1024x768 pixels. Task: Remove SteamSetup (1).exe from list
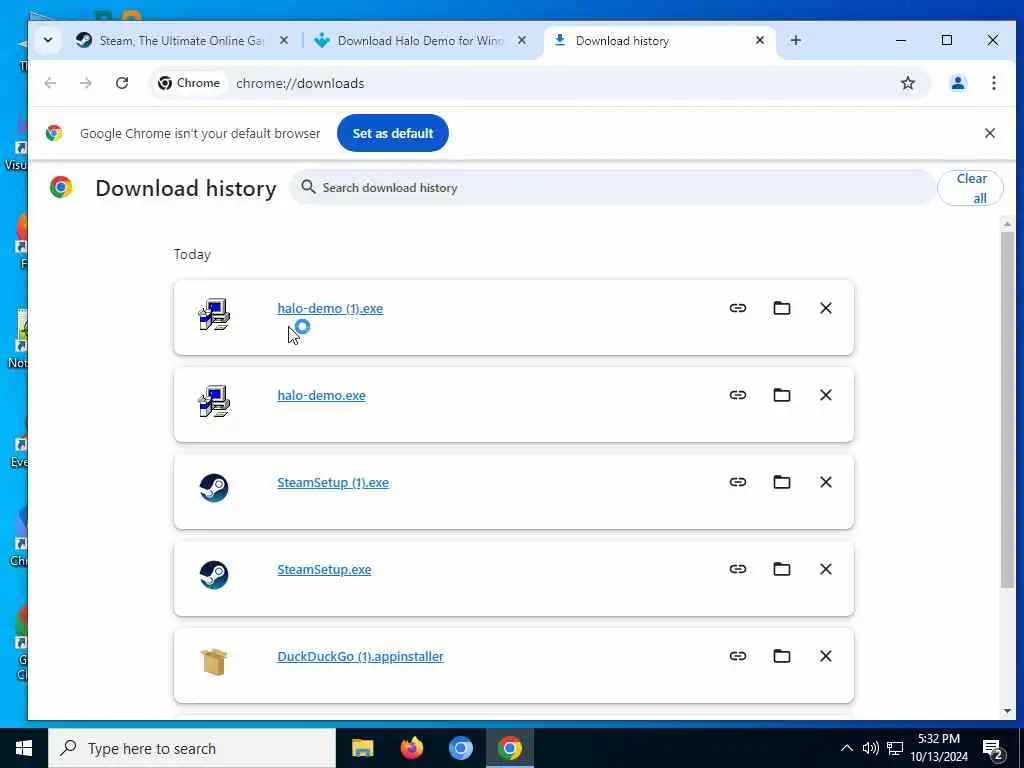coord(825,482)
